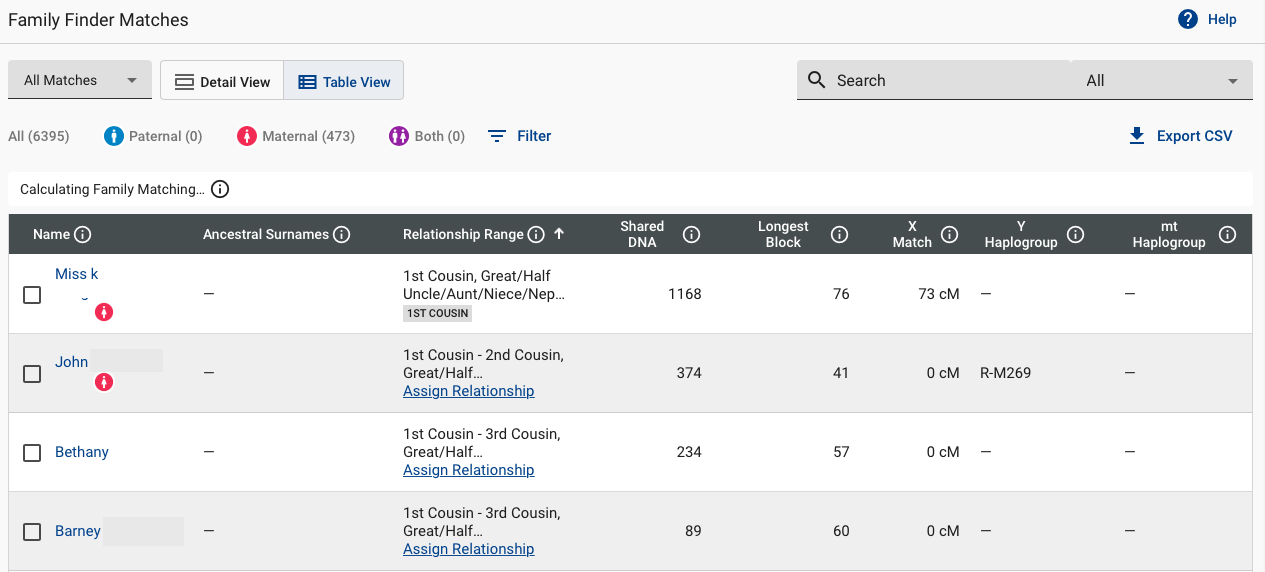Open the Filter options icon
Screen dimensions: 1265x572
point(497,136)
